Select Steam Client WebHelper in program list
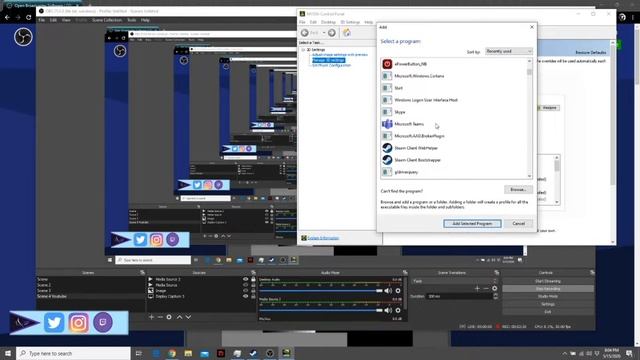This screenshot has width=640, height=360. 455,148
